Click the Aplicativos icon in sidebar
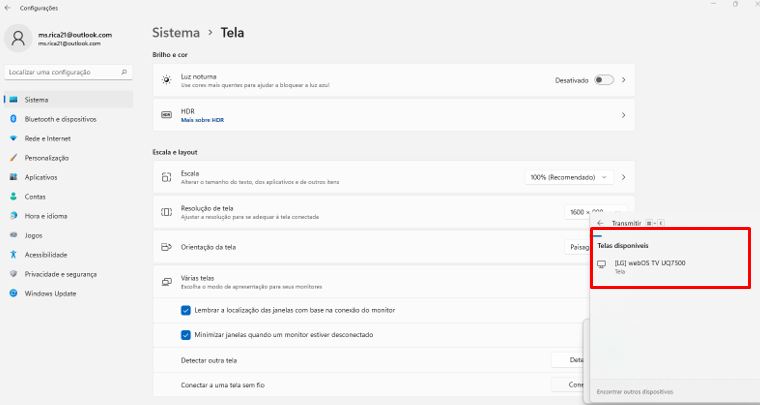 pos(14,177)
